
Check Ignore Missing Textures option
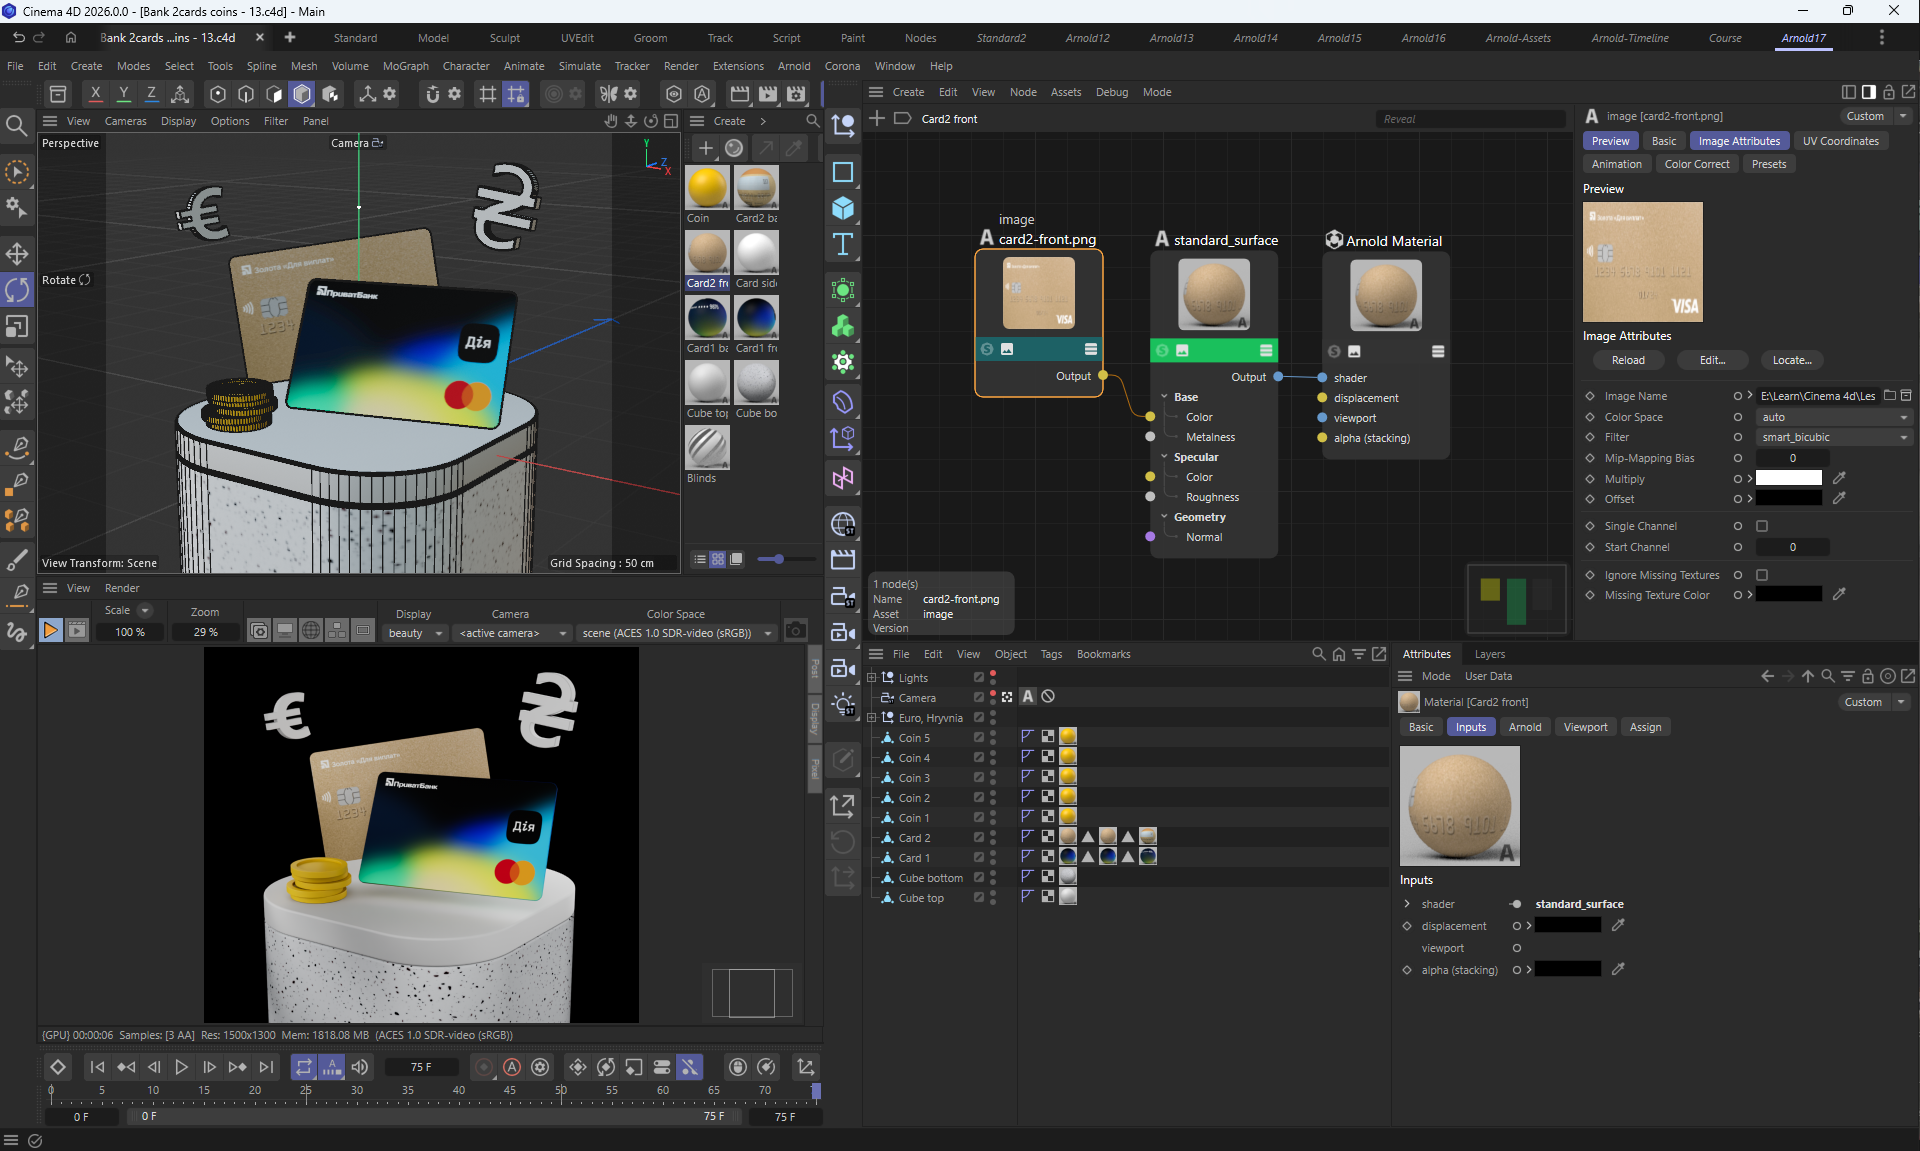[x=1762, y=575]
